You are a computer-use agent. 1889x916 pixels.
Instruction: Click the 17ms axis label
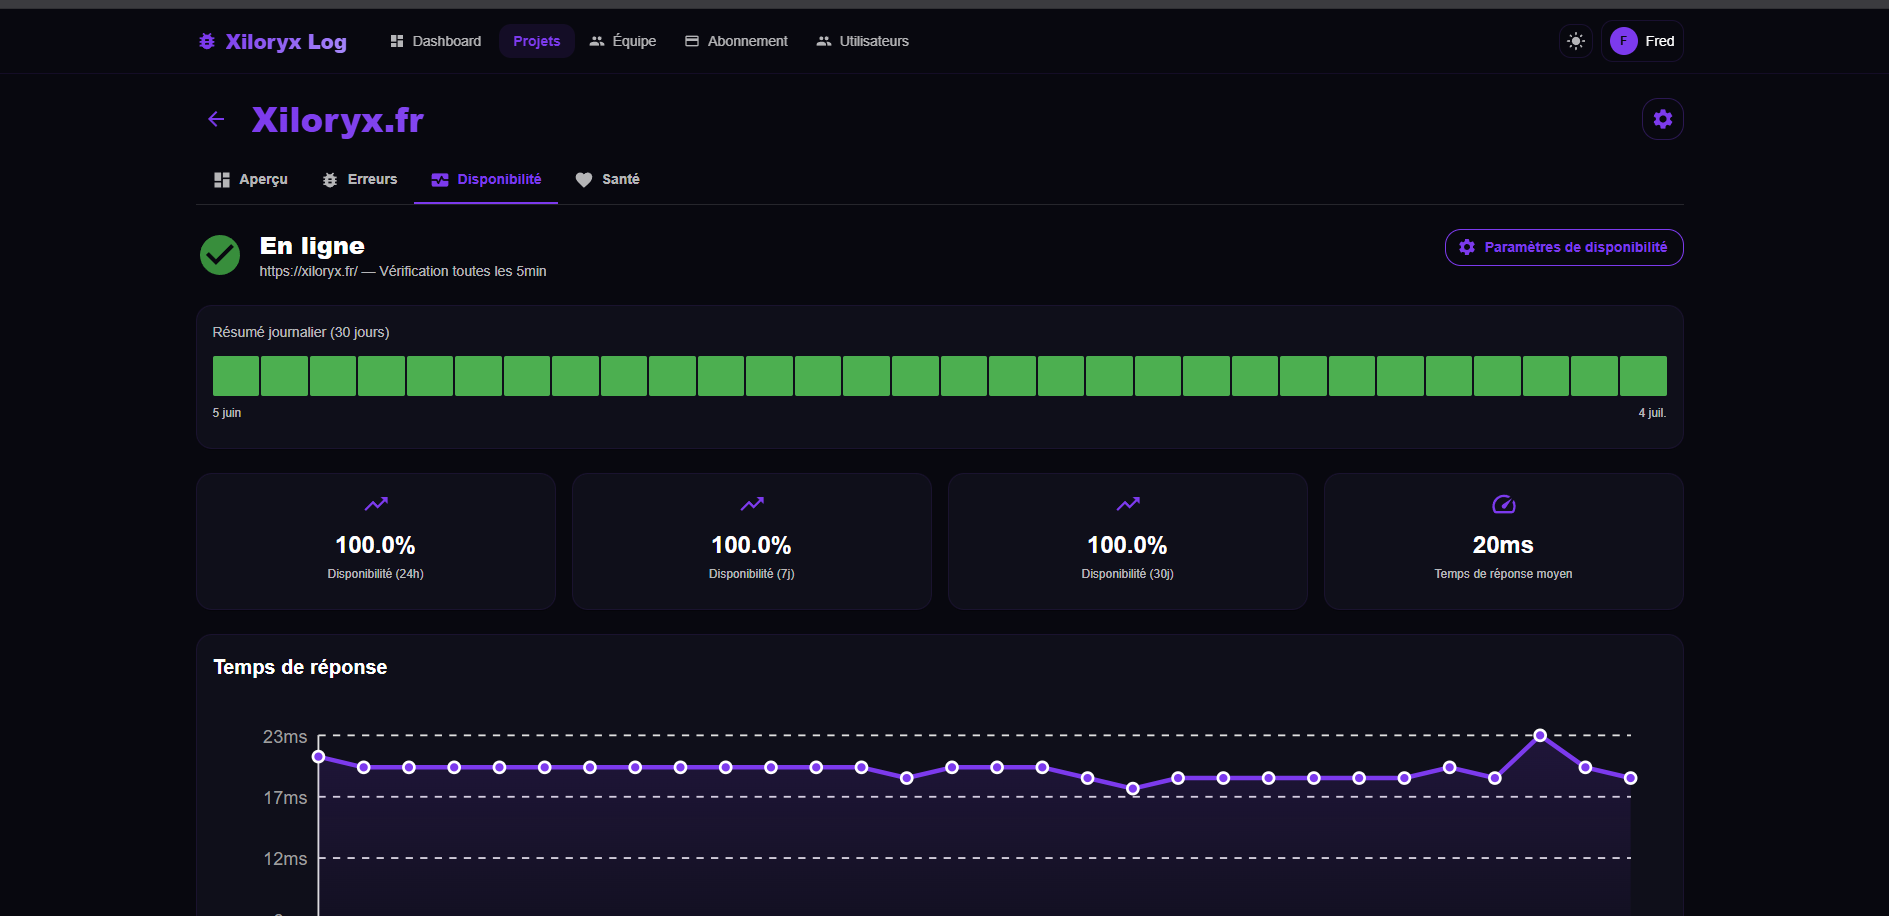click(x=285, y=798)
